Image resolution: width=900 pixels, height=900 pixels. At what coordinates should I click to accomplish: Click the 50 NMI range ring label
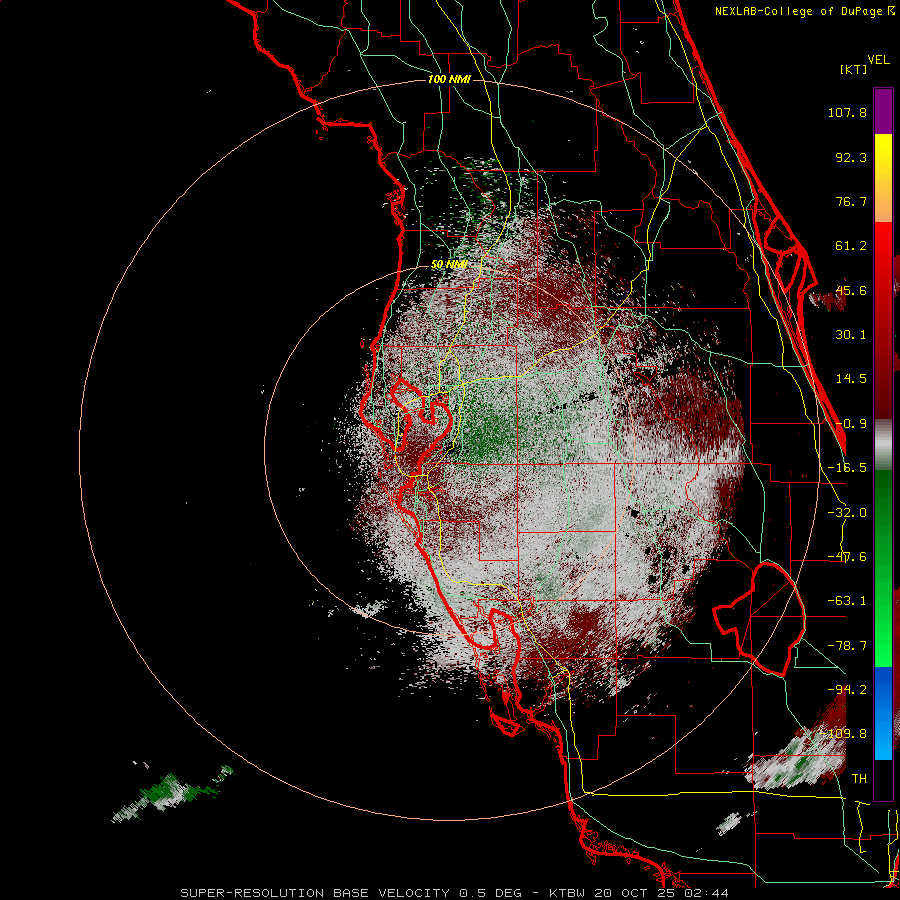pos(449,265)
